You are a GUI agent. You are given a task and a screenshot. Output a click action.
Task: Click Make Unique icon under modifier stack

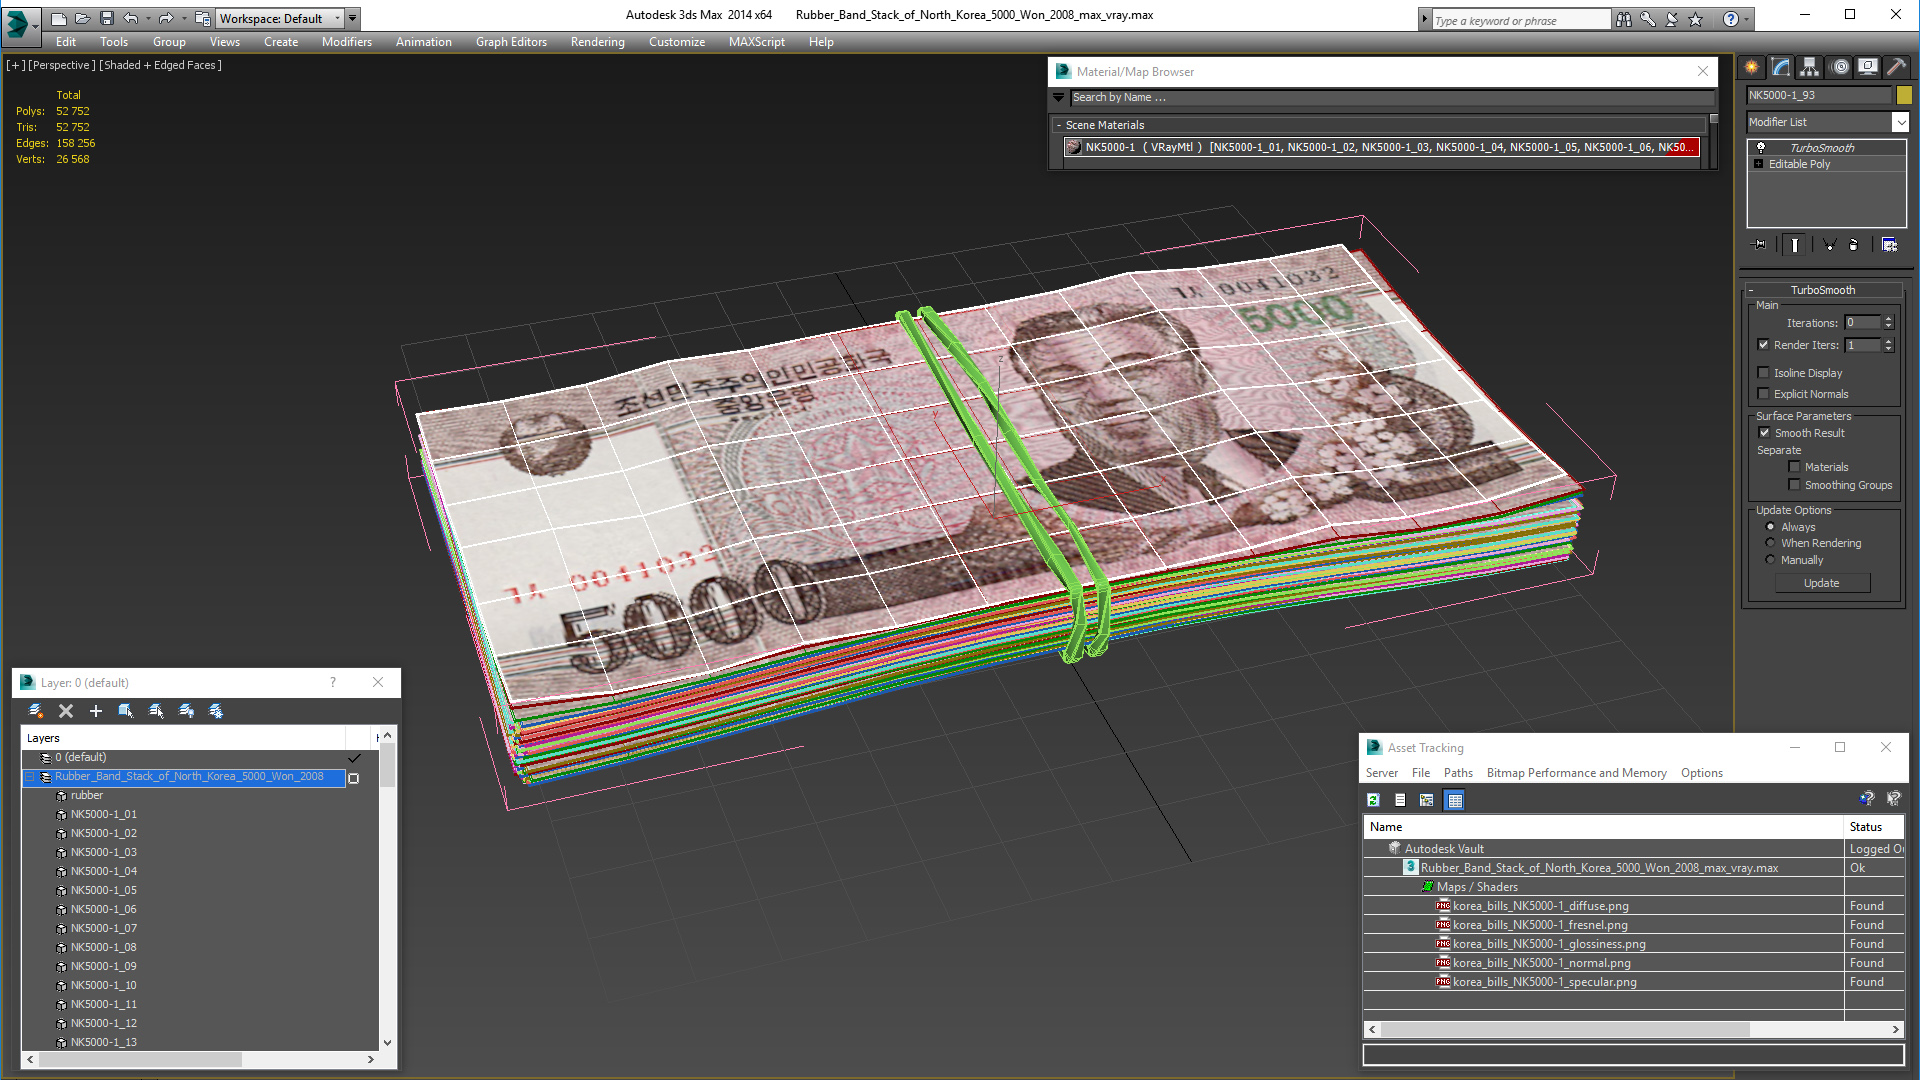pyautogui.click(x=1829, y=244)
